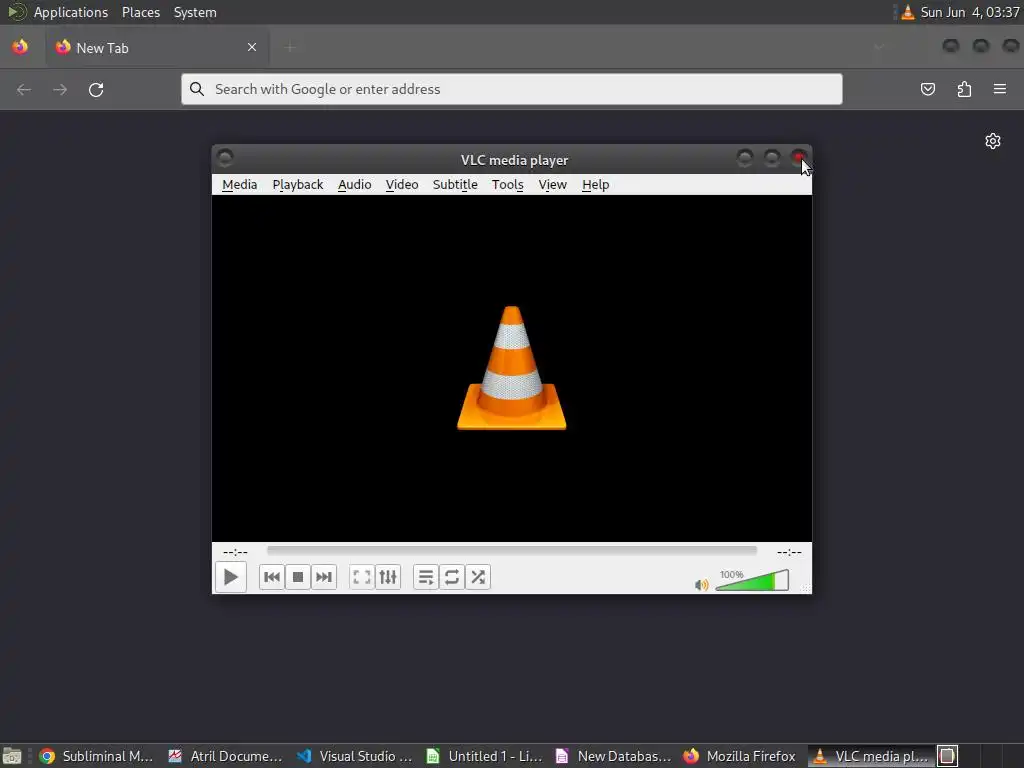Close the Firefox window

[x=1011, y=46]
